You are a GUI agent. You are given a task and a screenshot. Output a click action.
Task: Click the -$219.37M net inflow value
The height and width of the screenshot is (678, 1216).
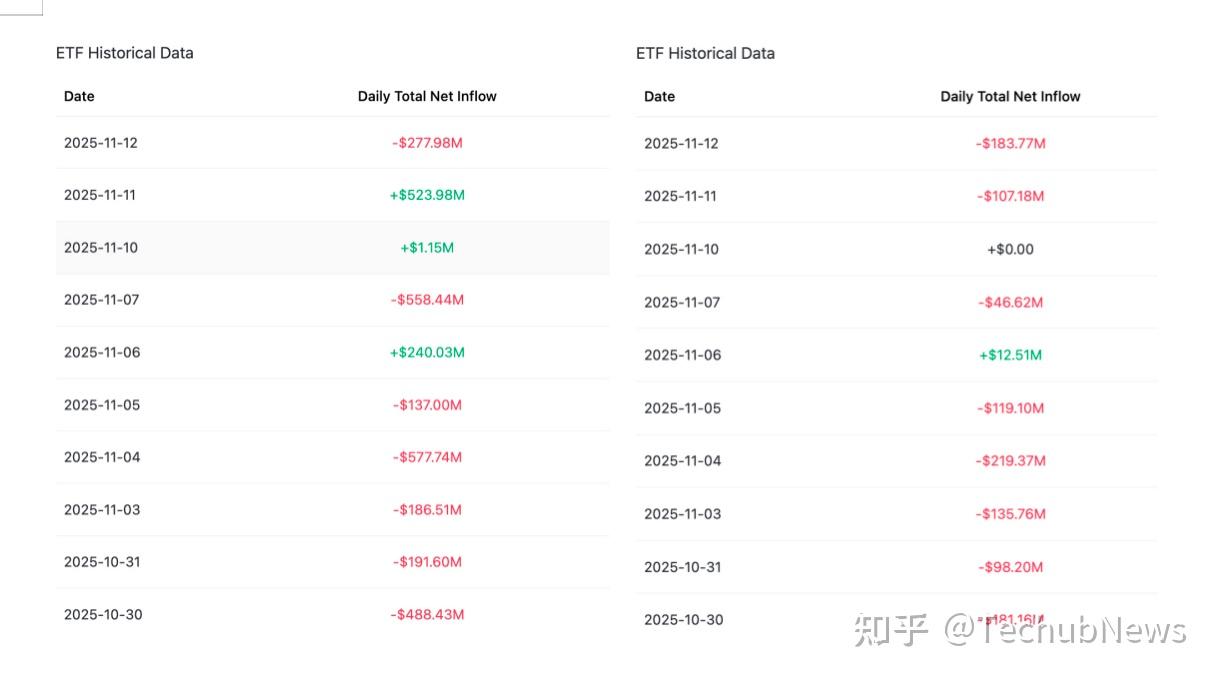pos(1010,461)
